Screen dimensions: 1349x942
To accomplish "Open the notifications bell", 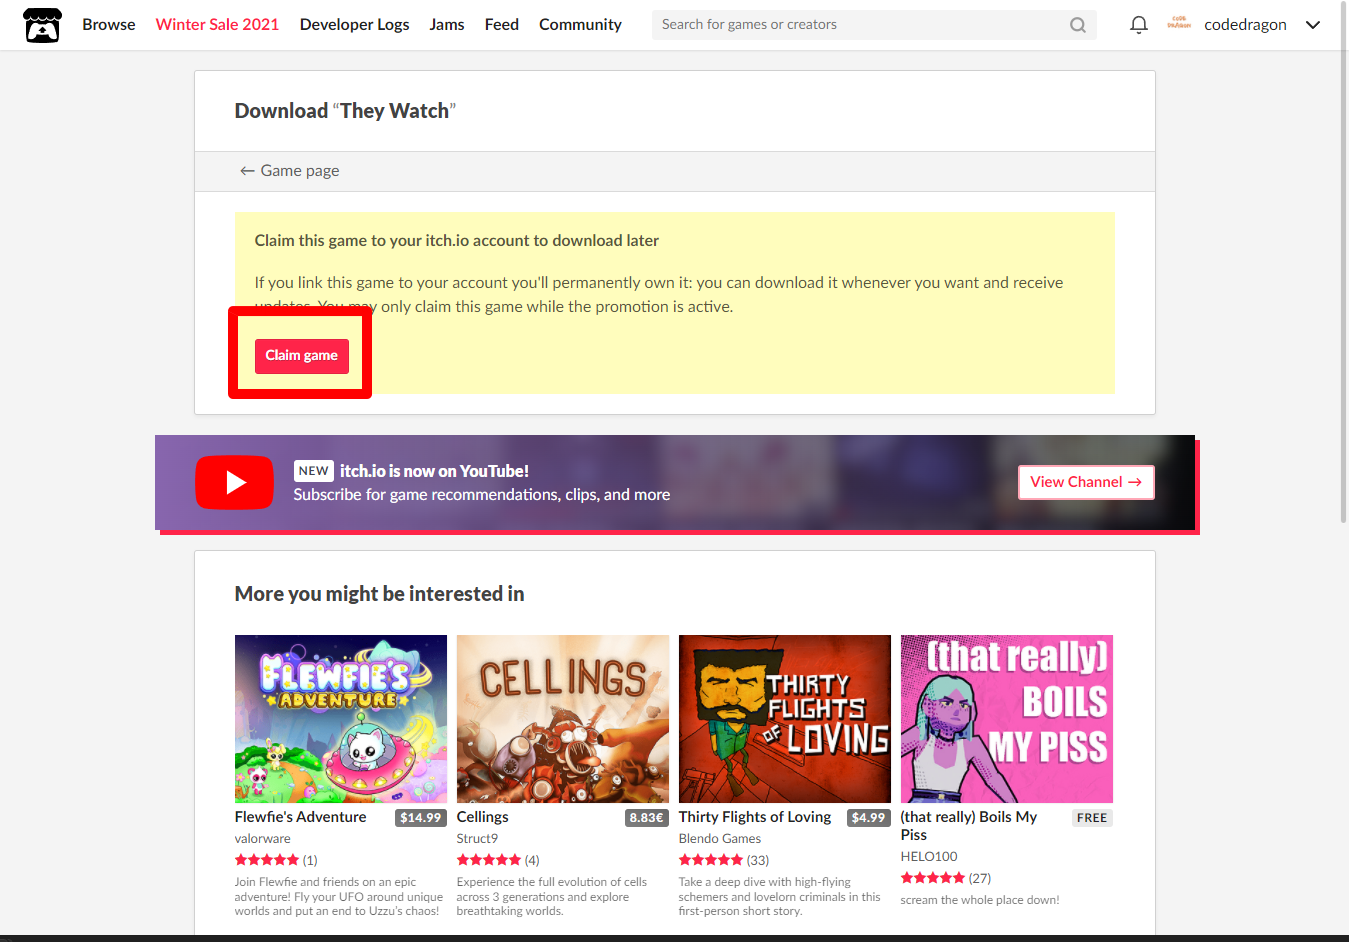I will pyautogui.click(x=1138, y=25).
